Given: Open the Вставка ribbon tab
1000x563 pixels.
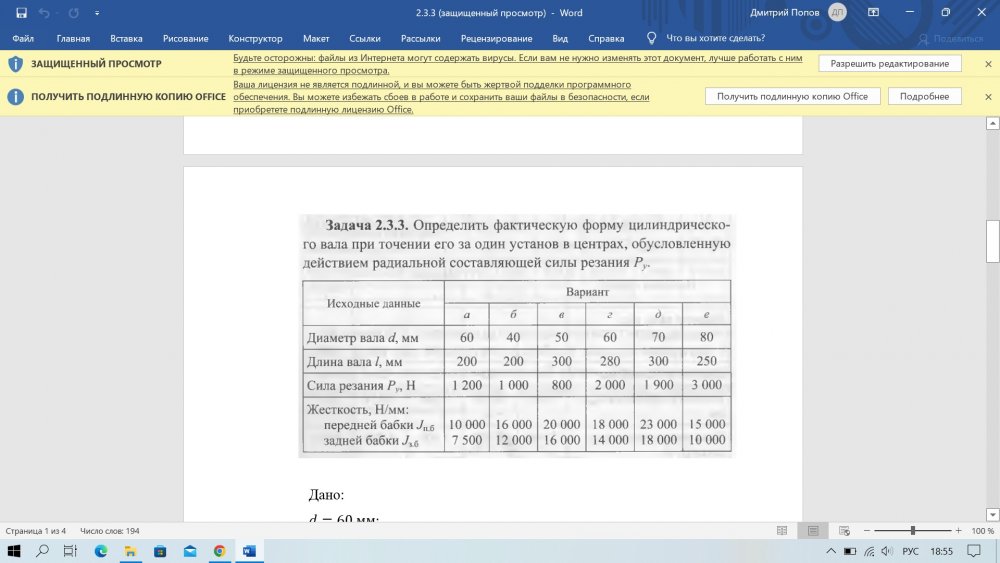Looking at the screenshot, I should click(x=126, y=38).
